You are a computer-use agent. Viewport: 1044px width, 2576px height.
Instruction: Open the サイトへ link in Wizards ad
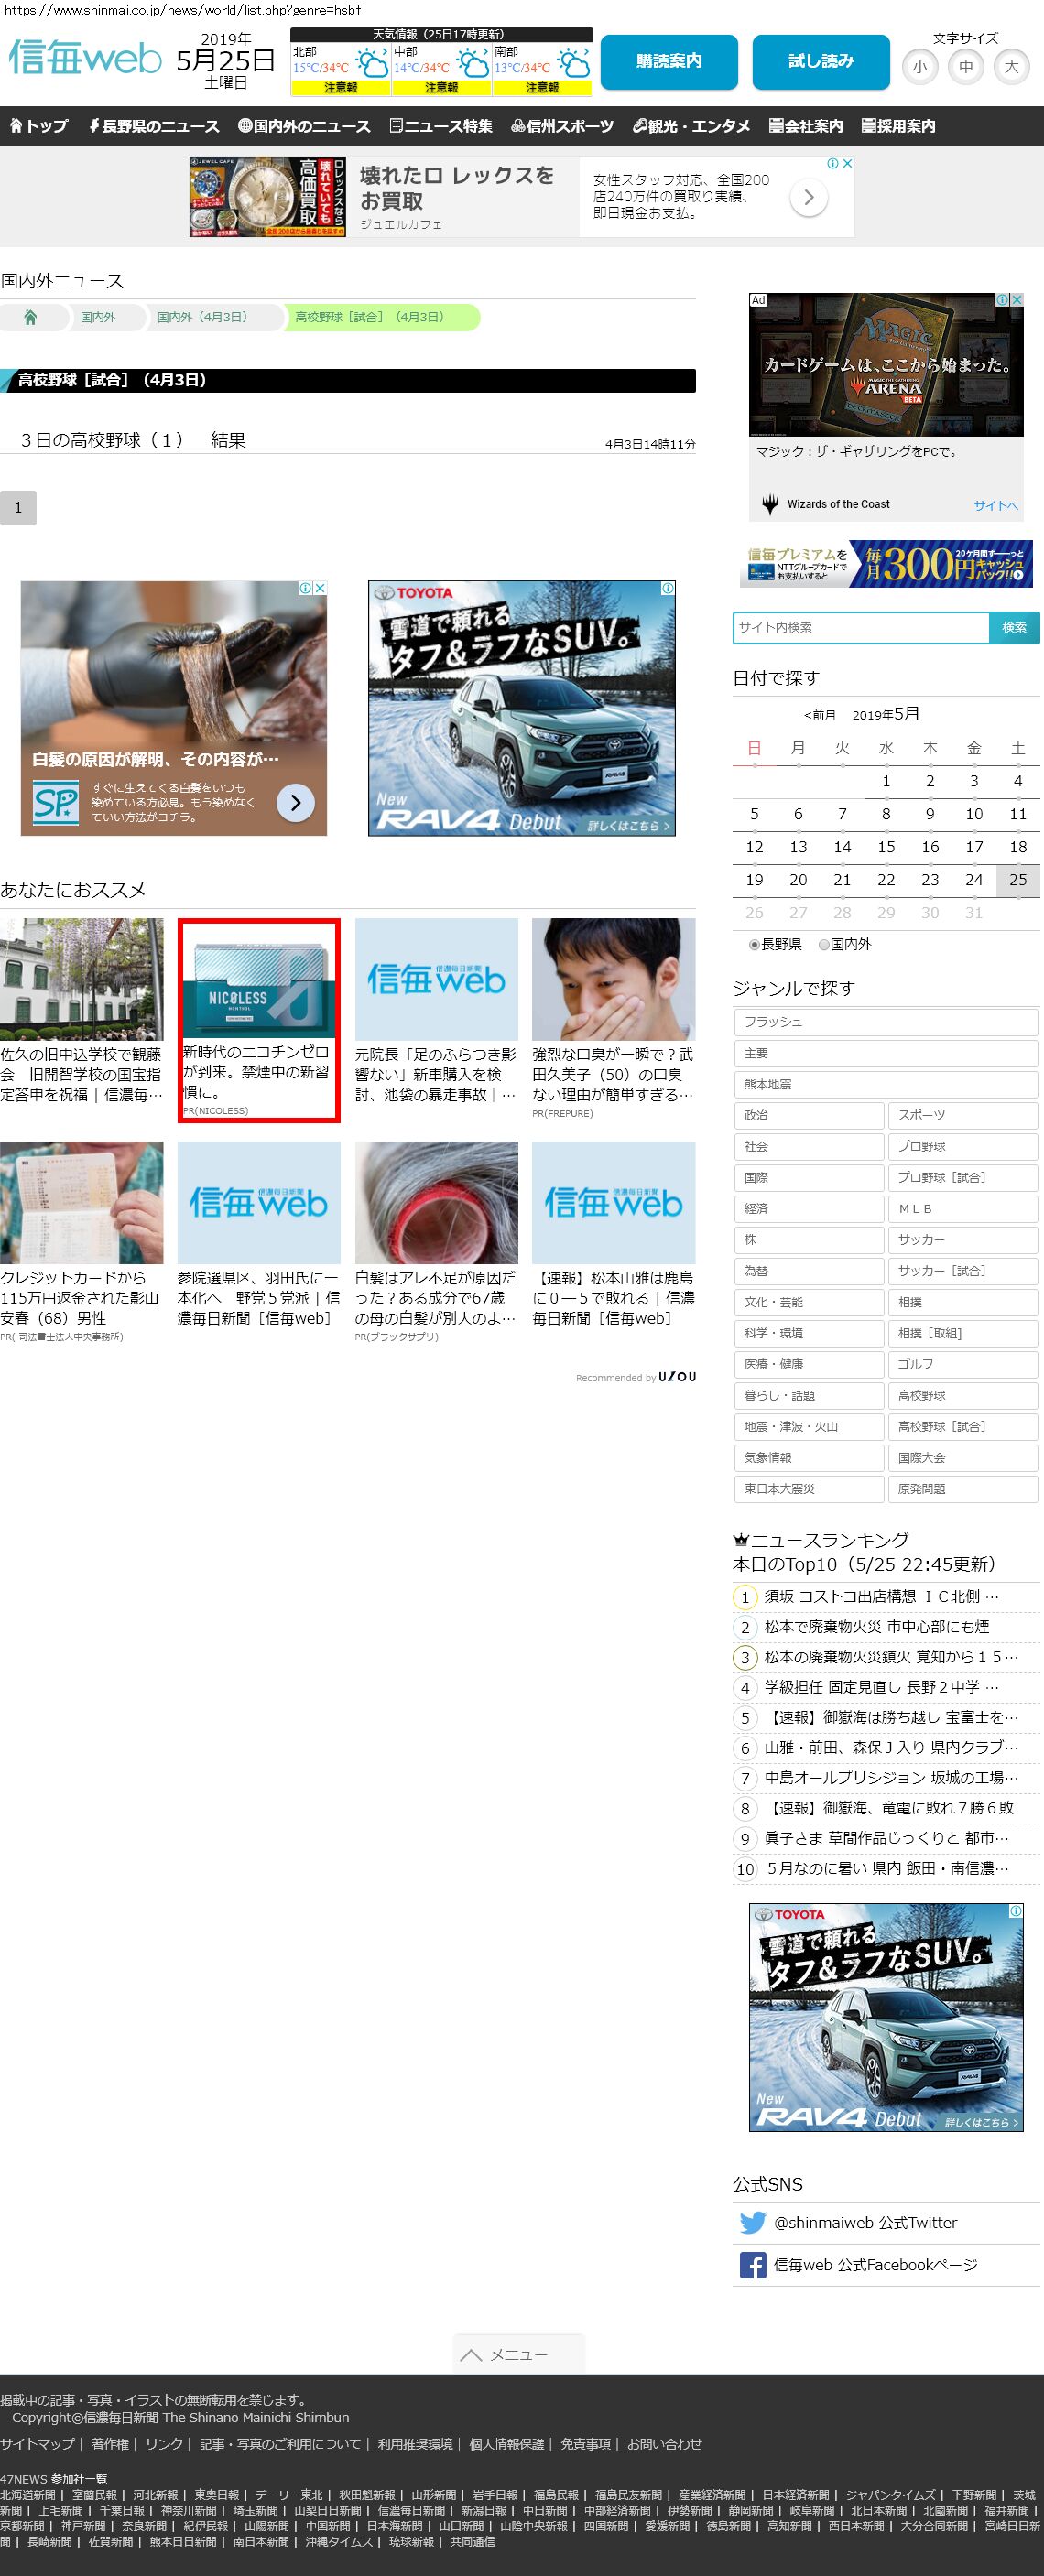click(x=995, y=505)
